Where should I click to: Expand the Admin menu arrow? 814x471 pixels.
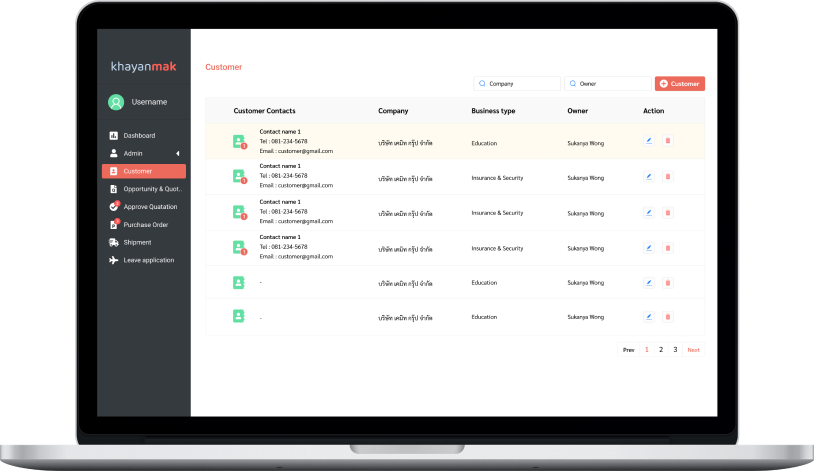177,153
